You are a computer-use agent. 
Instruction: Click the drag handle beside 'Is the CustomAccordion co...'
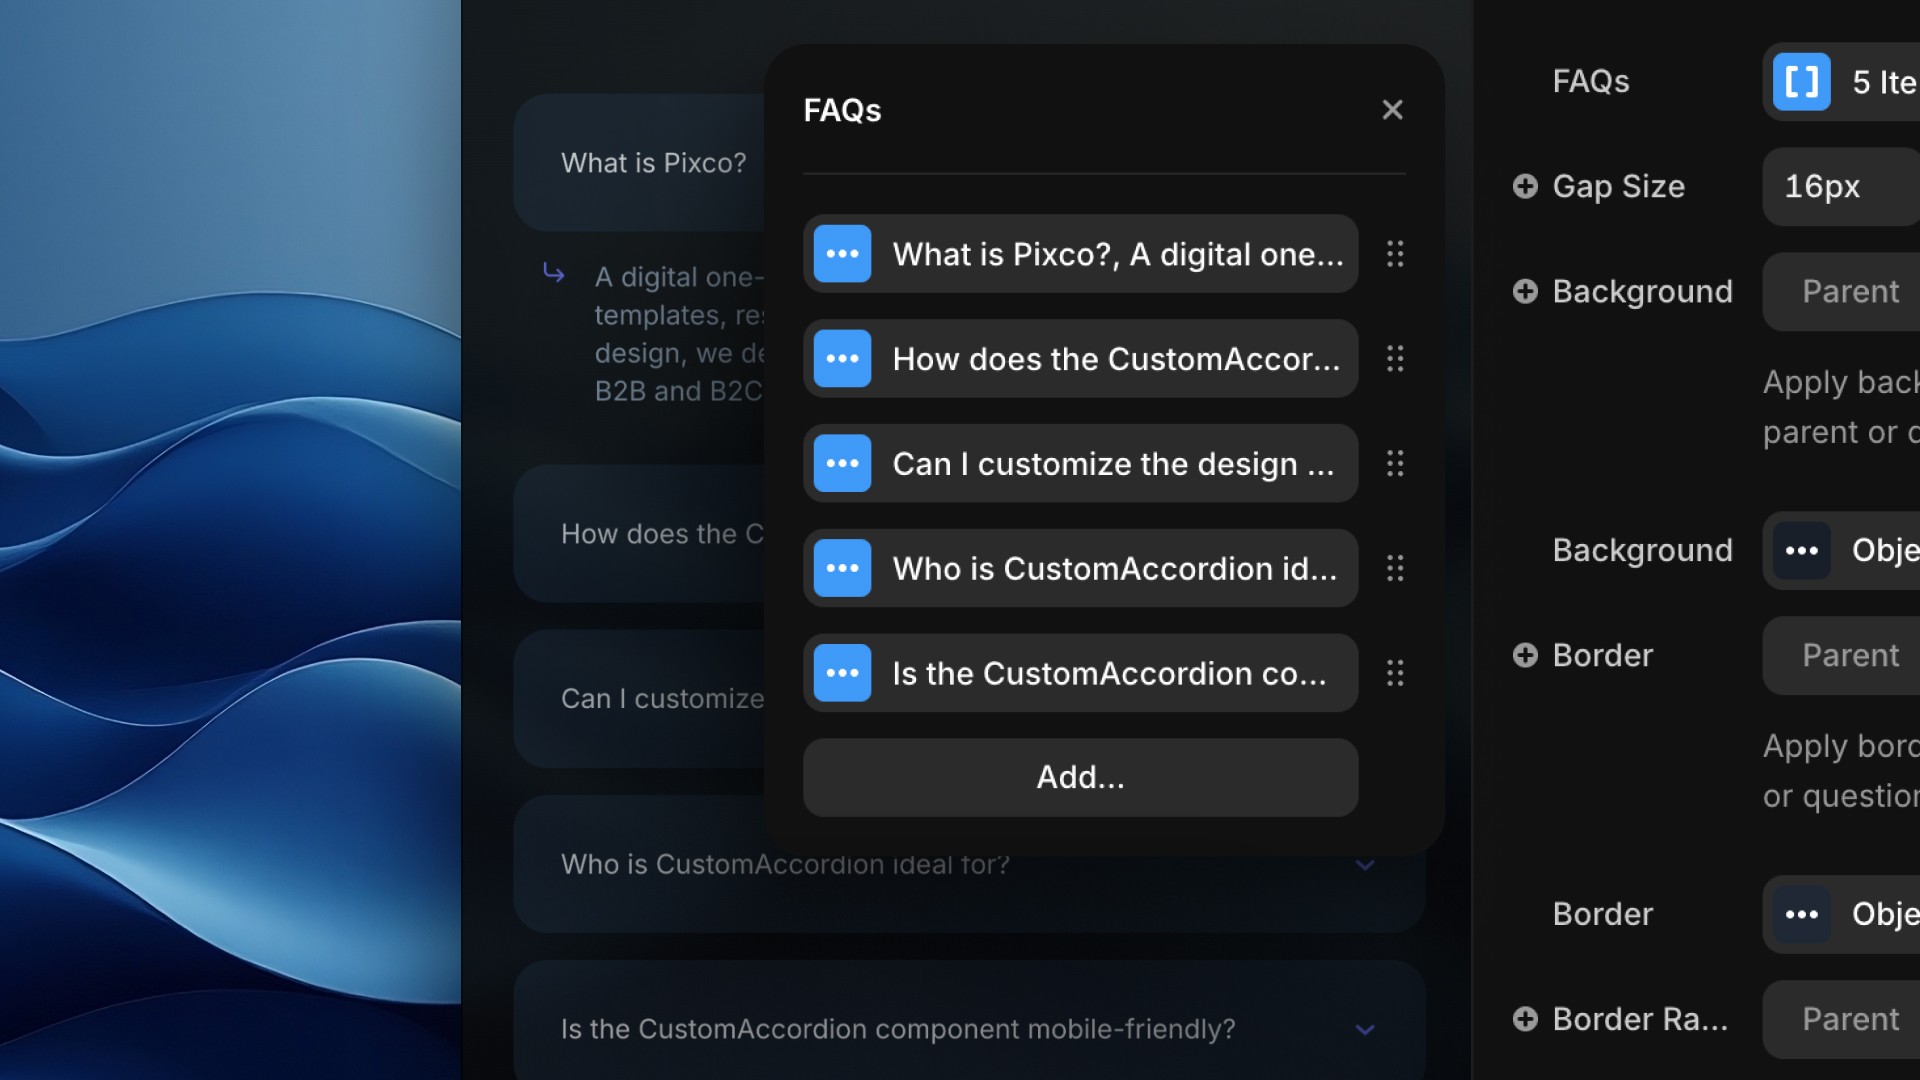1395,673
